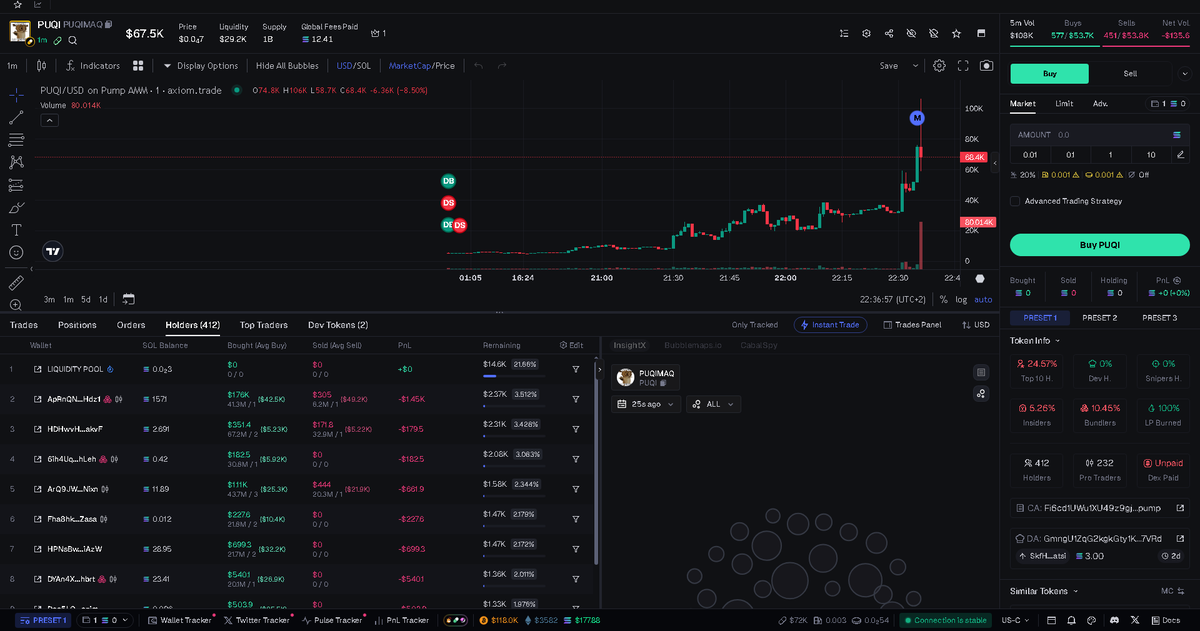Toggle percent scale on chart

943,299
